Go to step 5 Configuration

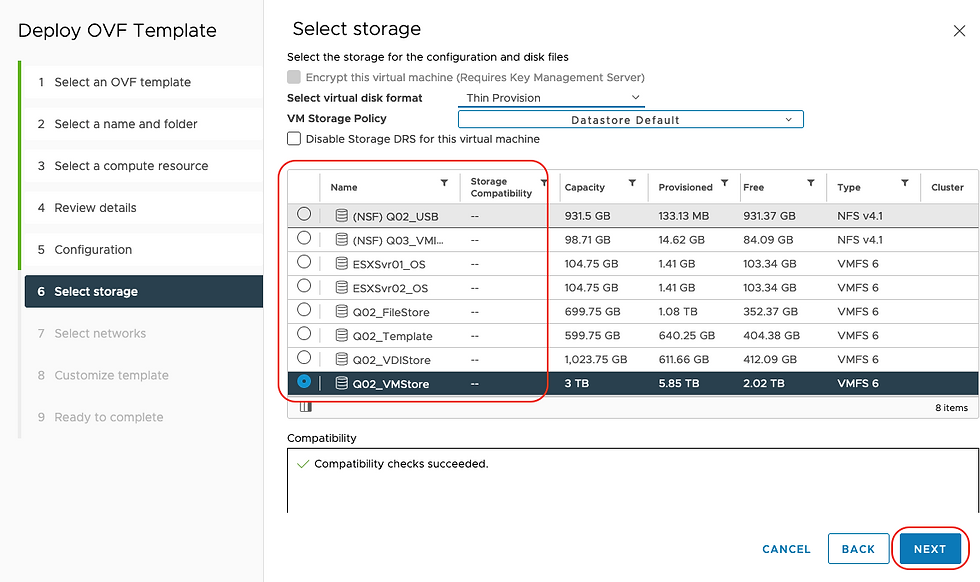pos(142,249)
